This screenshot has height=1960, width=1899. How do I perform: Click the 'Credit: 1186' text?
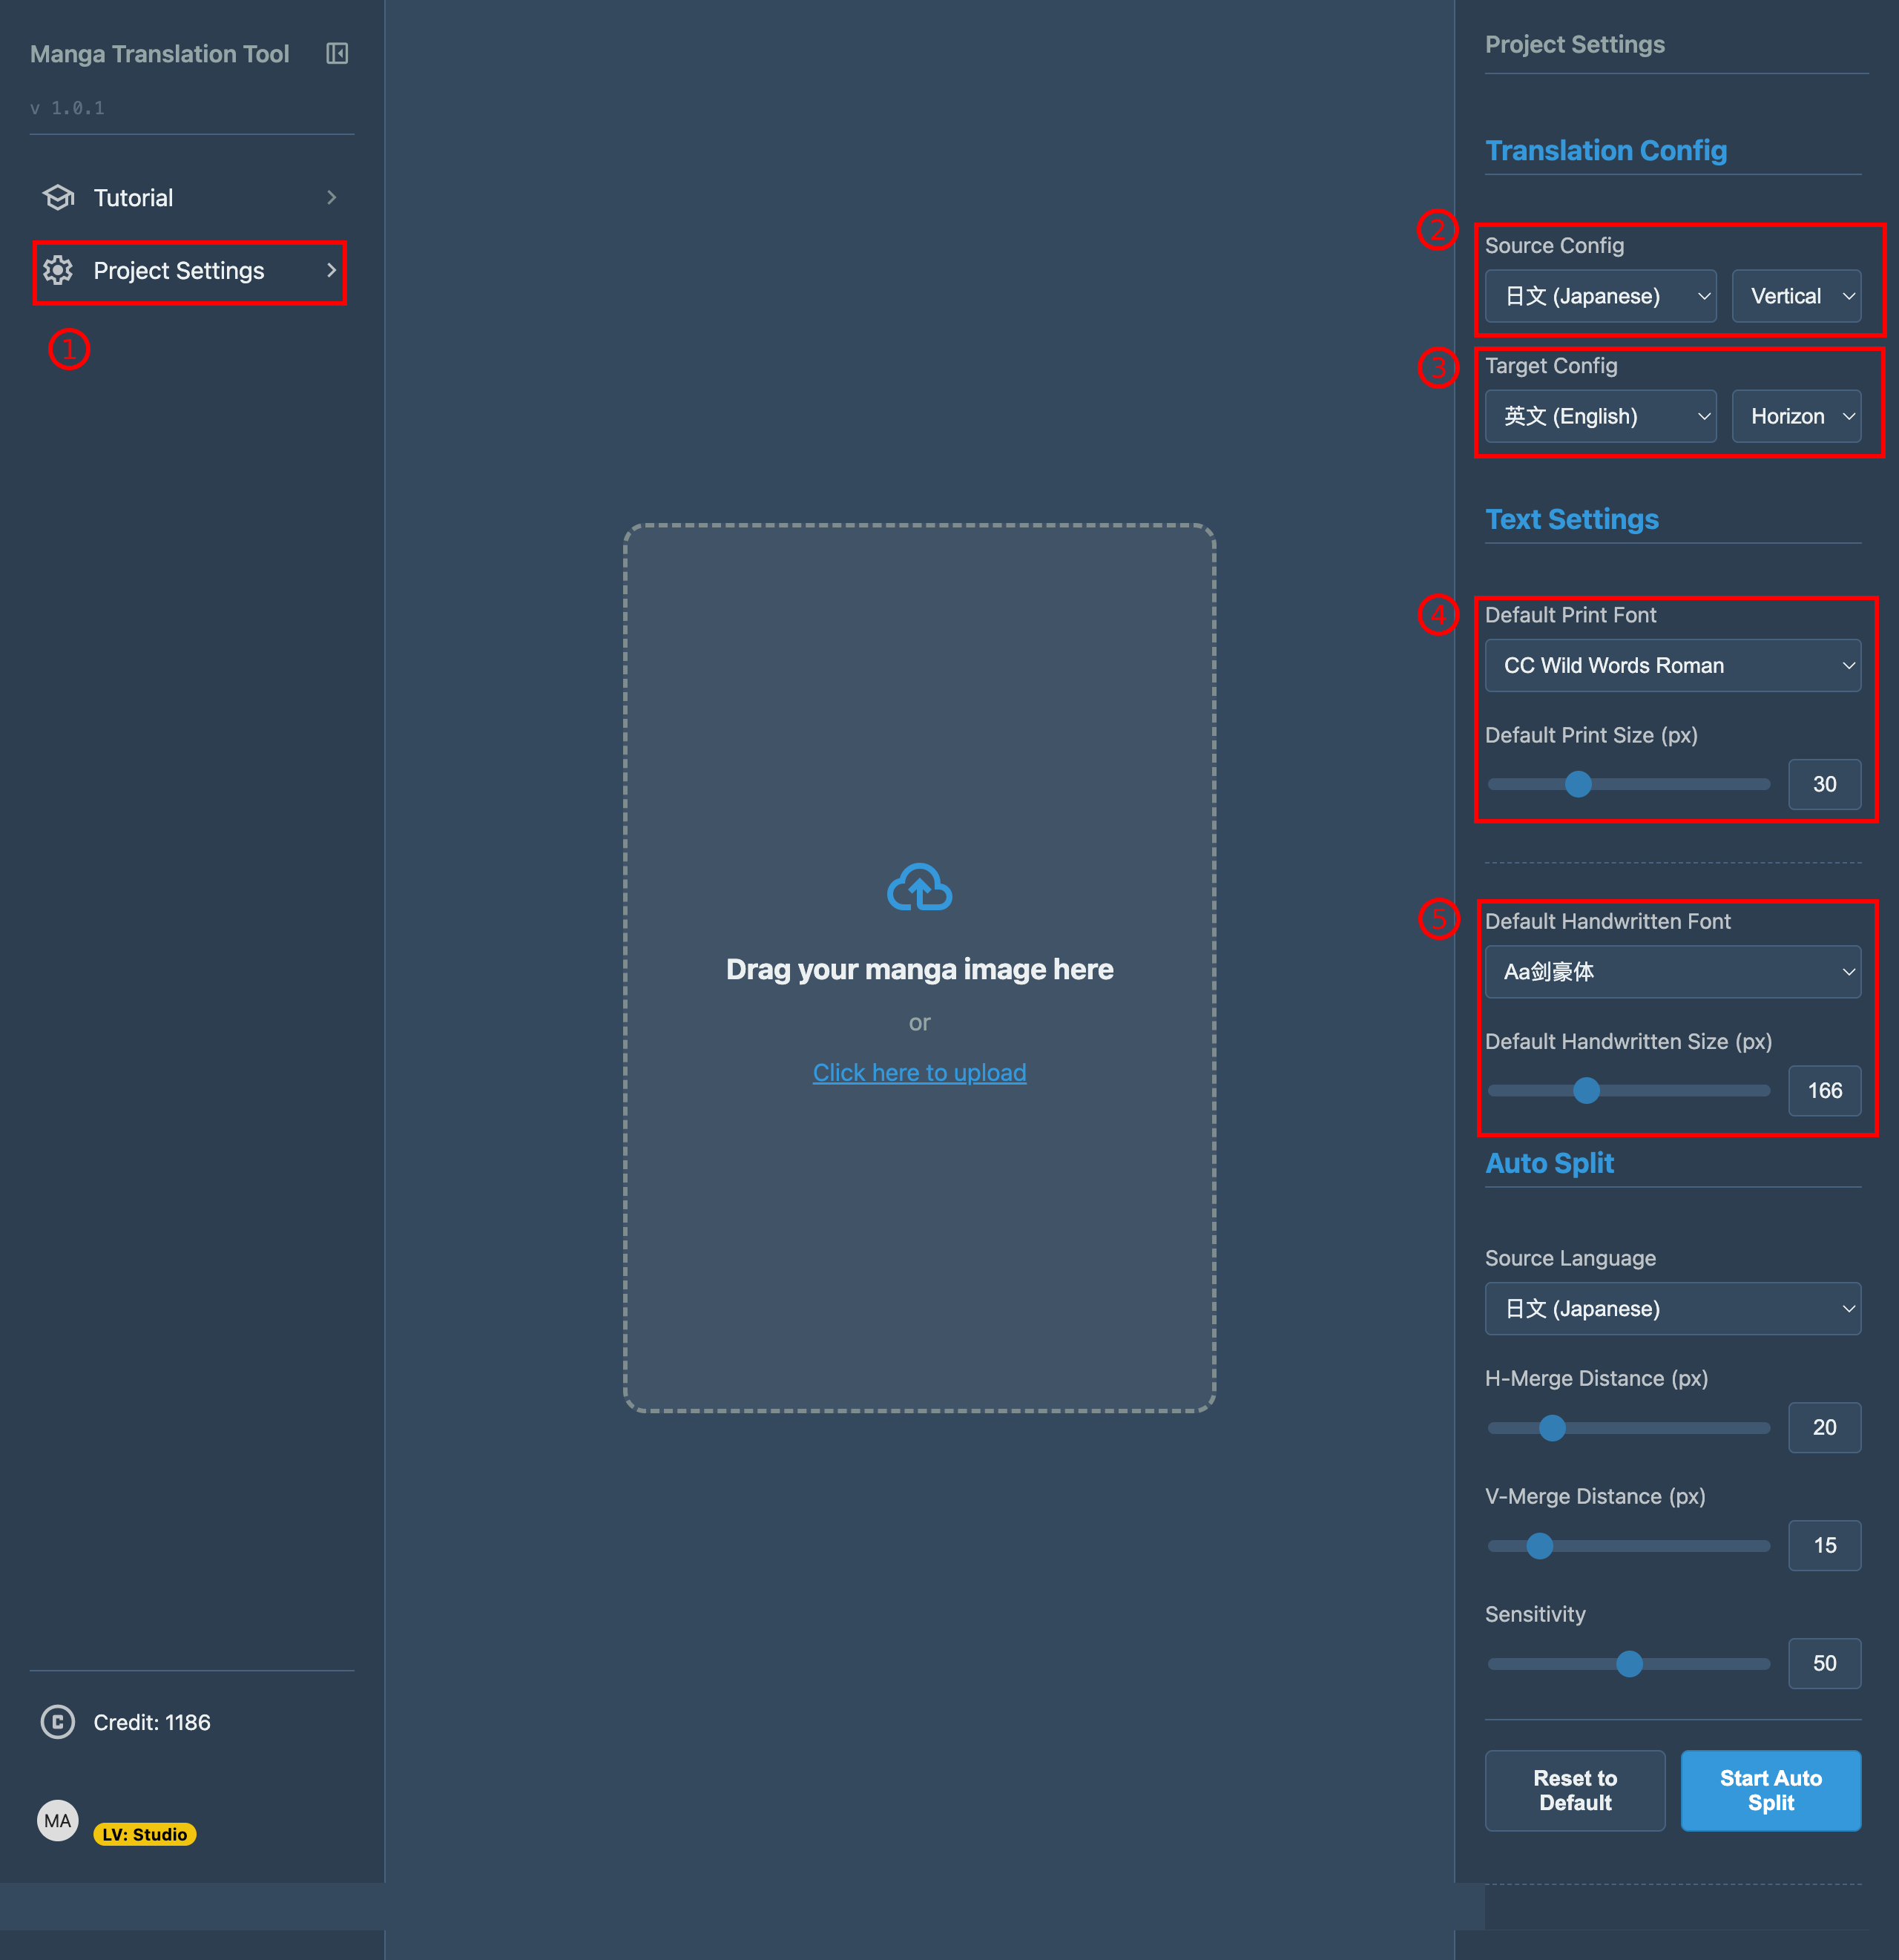[x=152, y=1722]
